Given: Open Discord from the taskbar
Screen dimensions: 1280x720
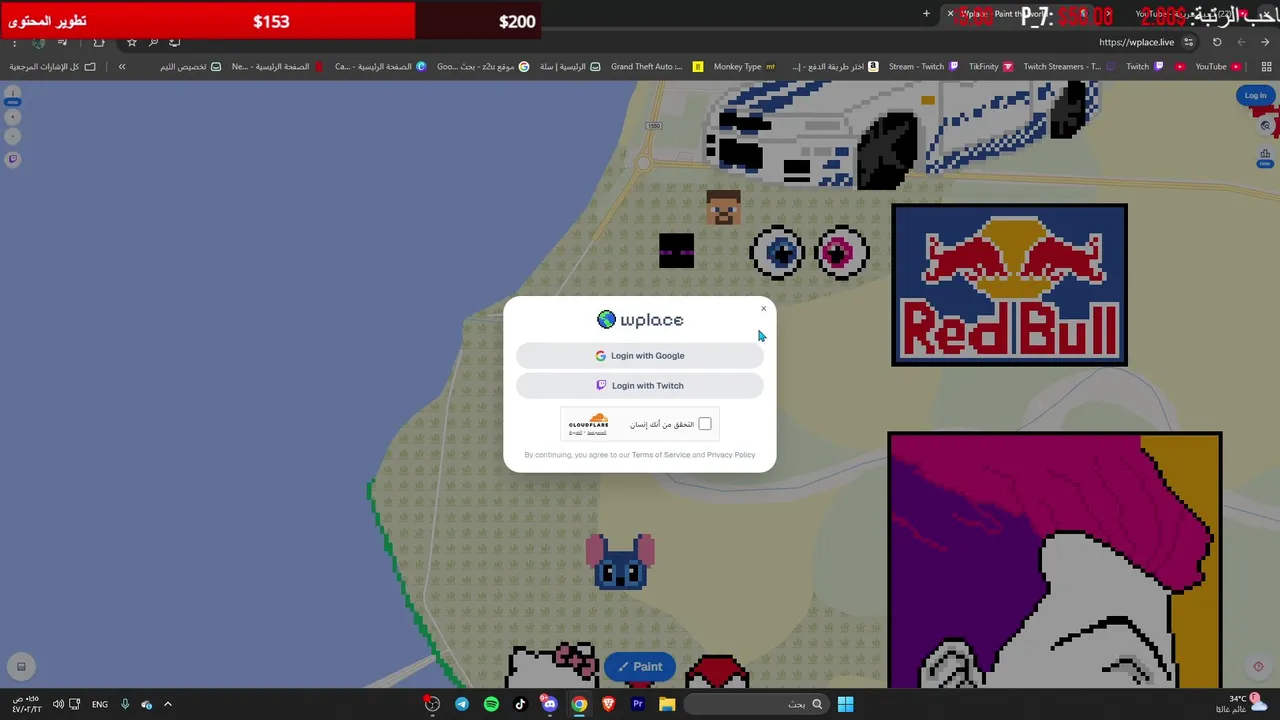Looking at the screenshot, I should pos(549,704).
